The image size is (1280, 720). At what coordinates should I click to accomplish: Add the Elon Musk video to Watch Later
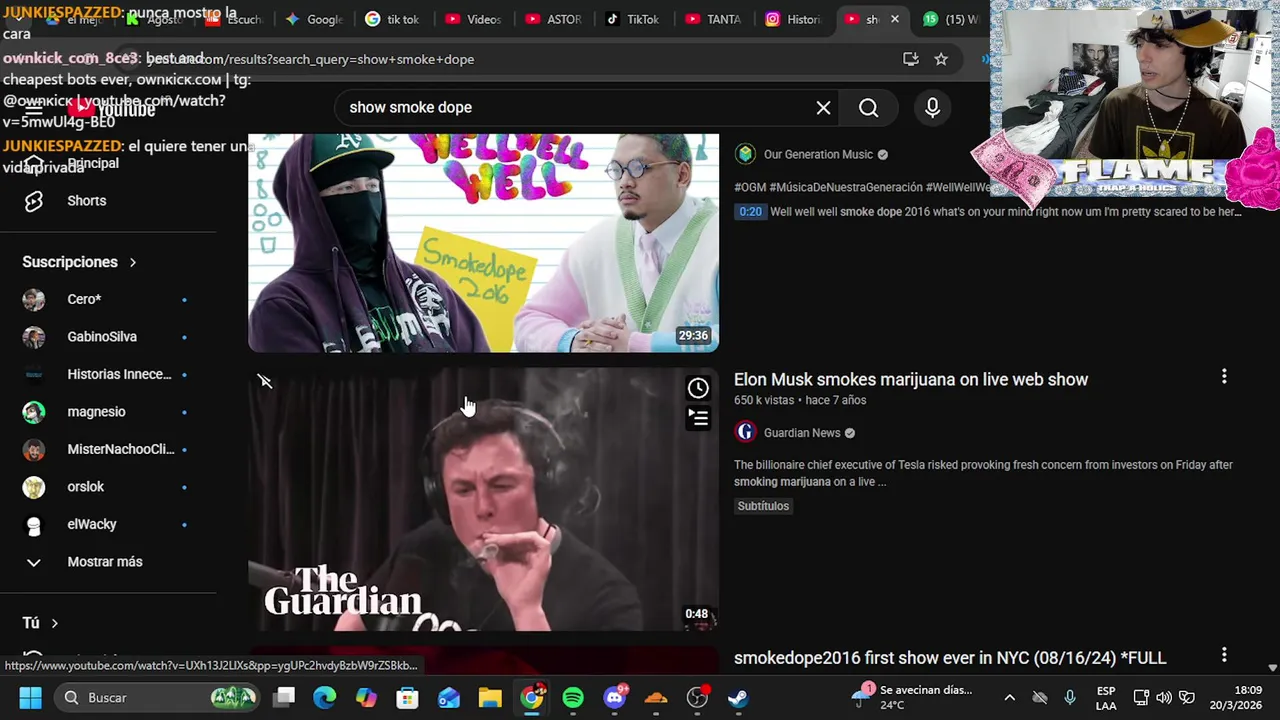point(698,388)
